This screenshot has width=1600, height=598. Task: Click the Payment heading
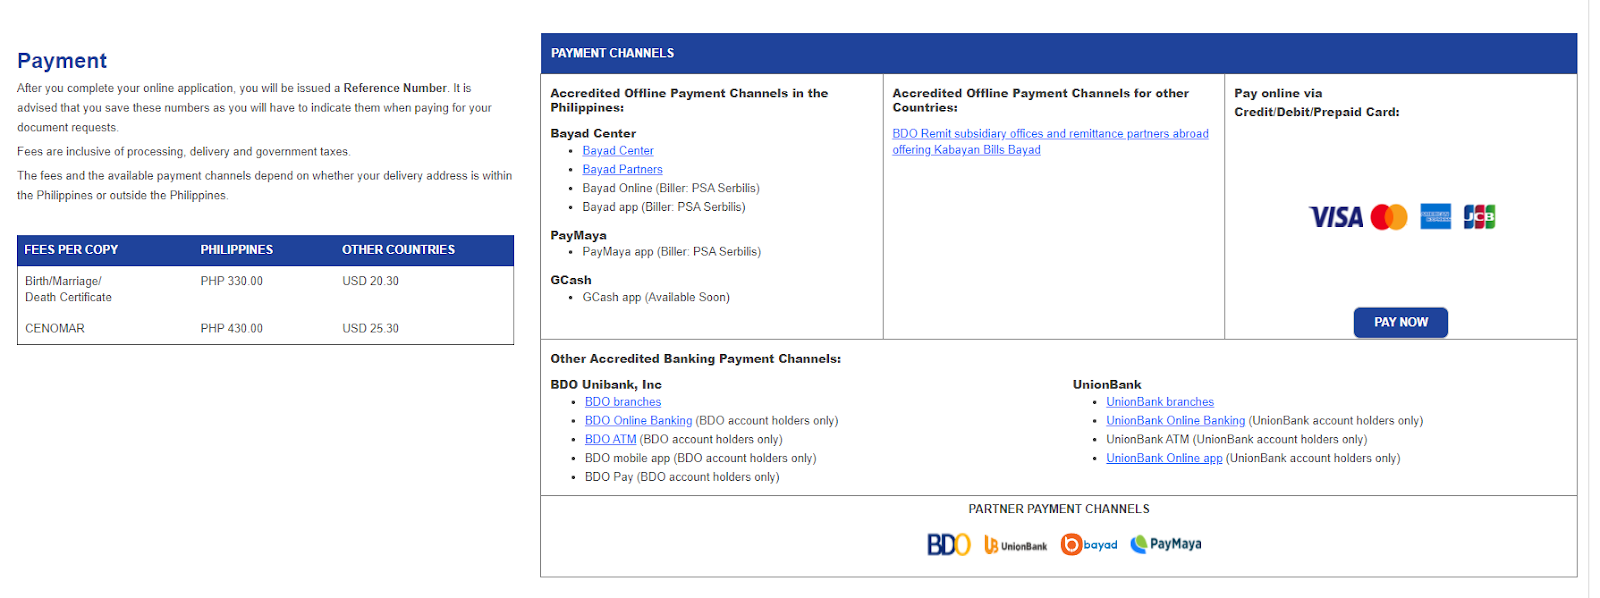click(x=62, y=61)
